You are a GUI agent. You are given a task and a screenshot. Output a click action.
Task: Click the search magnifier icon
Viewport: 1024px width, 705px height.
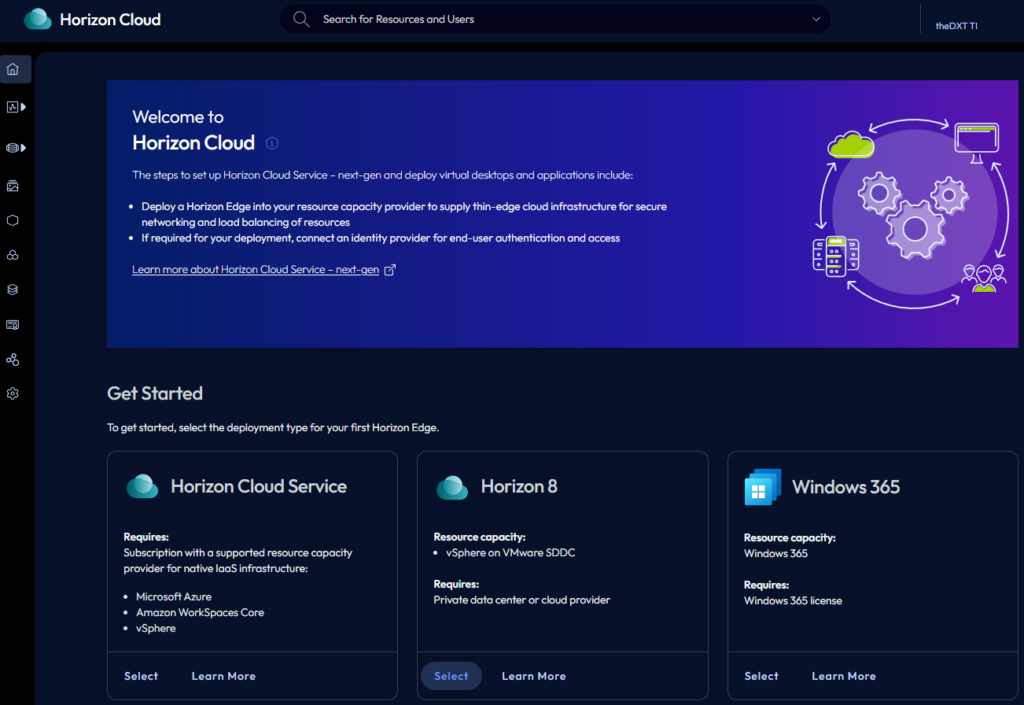pyautogui.click(x=301, y=19)
